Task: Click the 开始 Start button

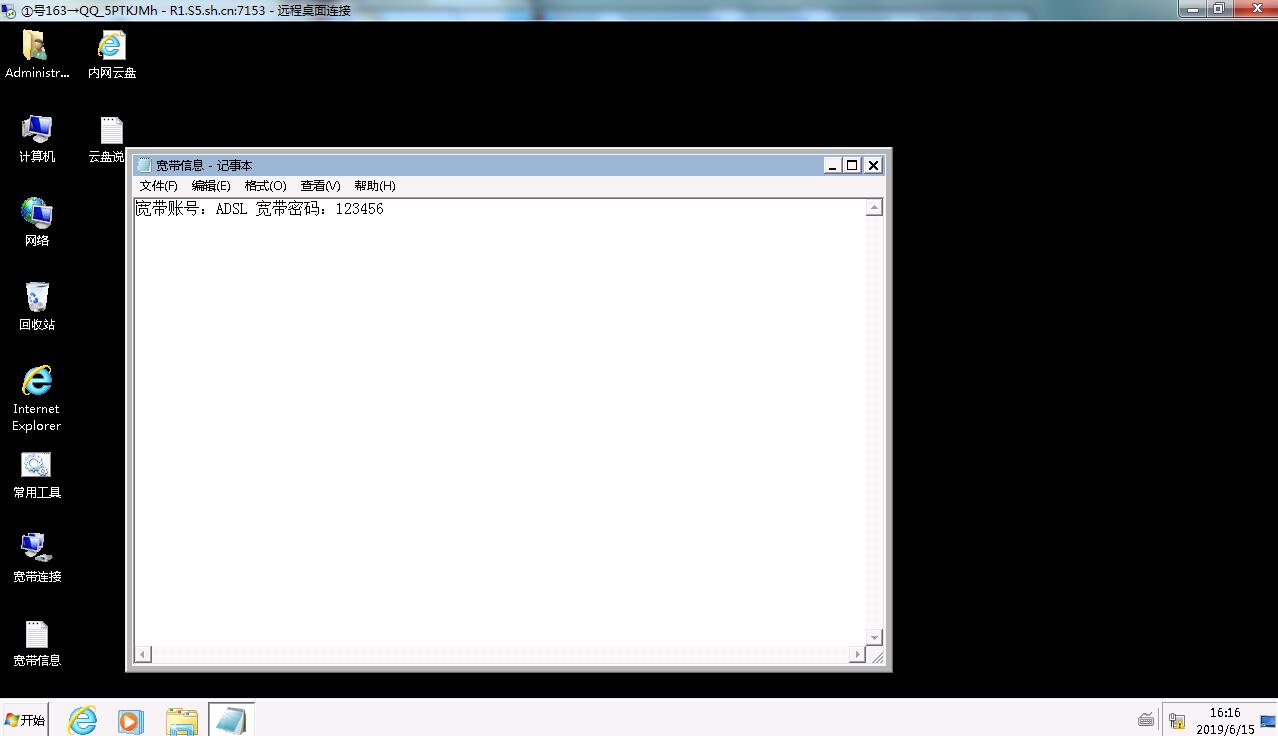Action: [x=26, y=720]
